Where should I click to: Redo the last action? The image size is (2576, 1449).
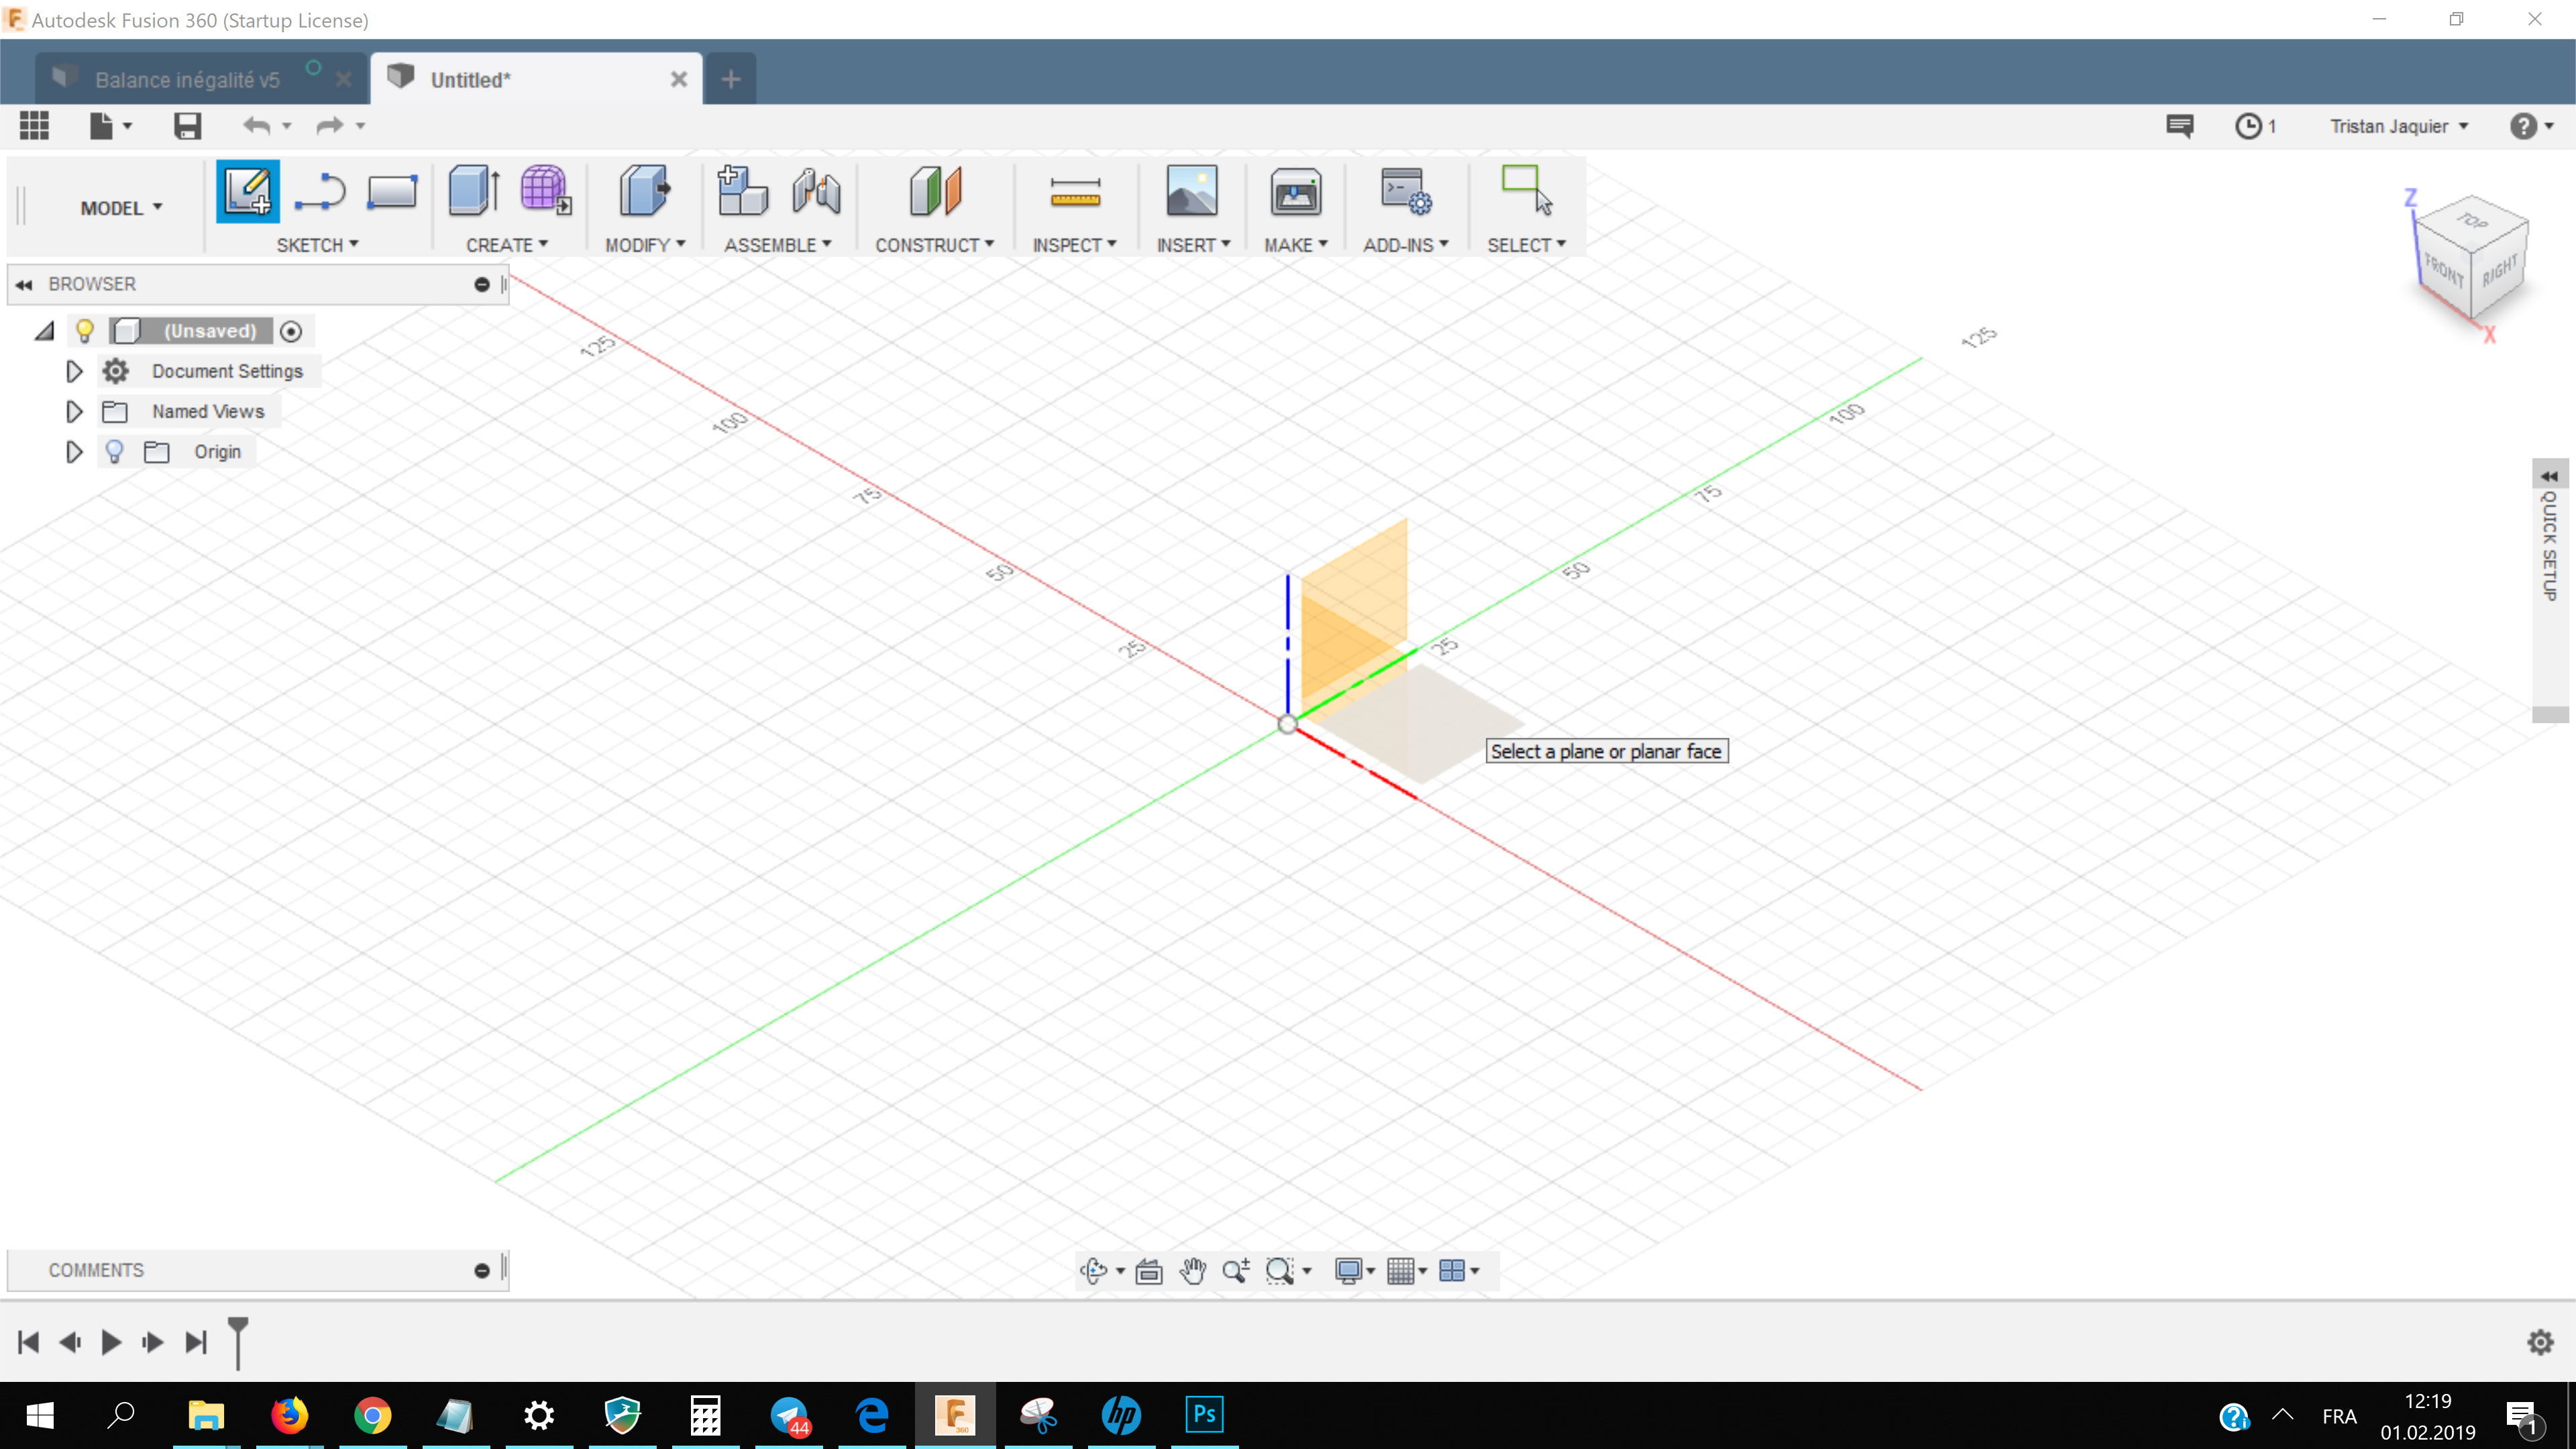(x=329, y=126)
